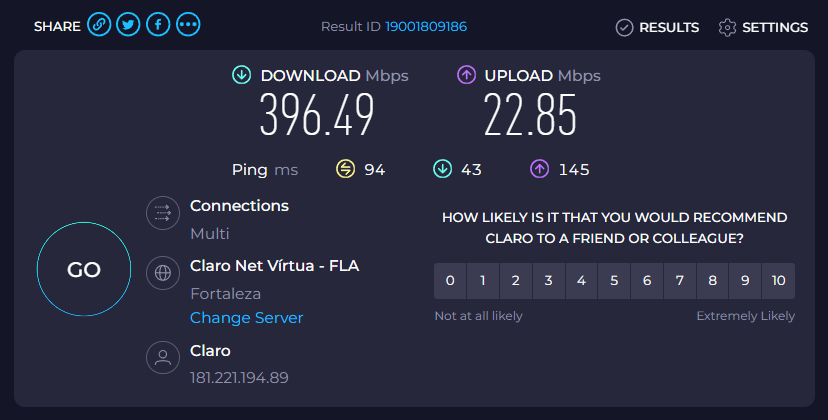This screenshot has height=420, width=828.
Task: Click the IP address 181.221.194.89
Action: click(x=239, y=378)
